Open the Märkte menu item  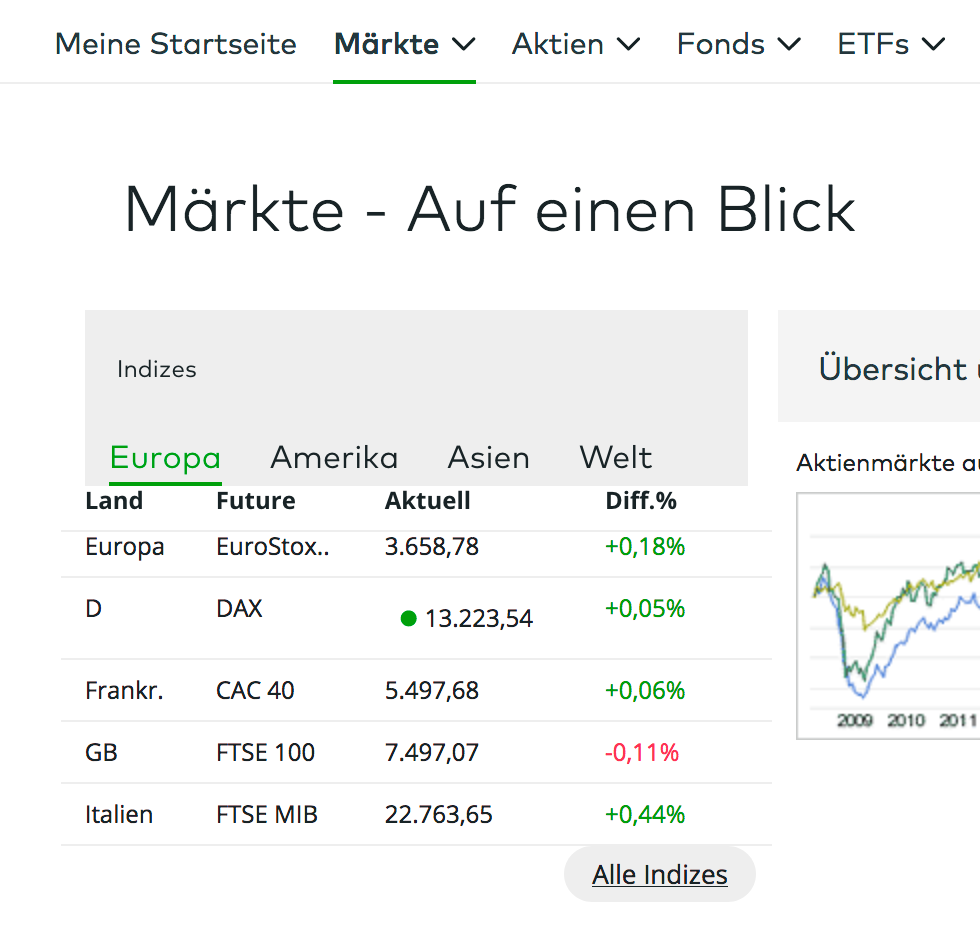pyautogui.click(x=385, y=43)
